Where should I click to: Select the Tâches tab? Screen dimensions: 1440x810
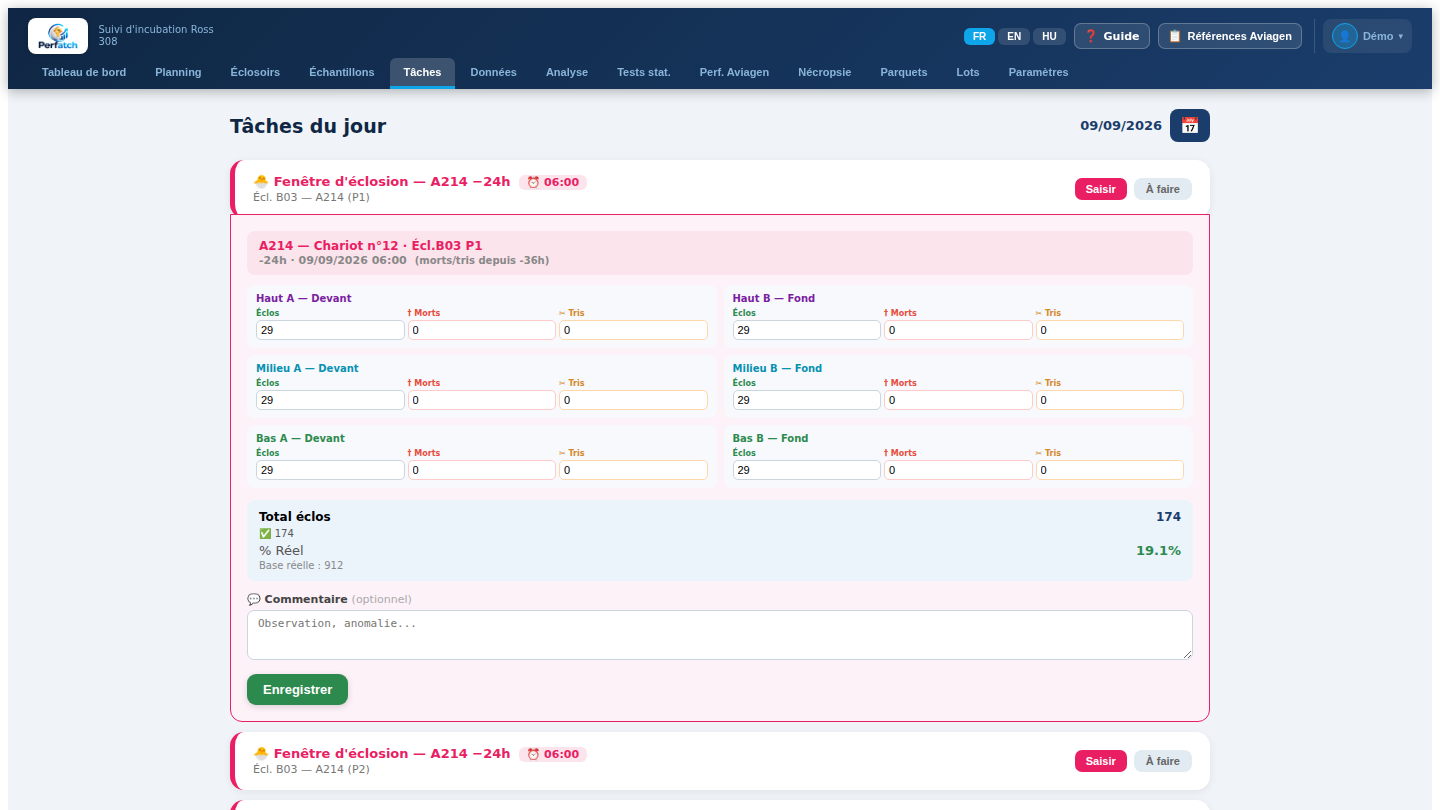tap(422, 72)
